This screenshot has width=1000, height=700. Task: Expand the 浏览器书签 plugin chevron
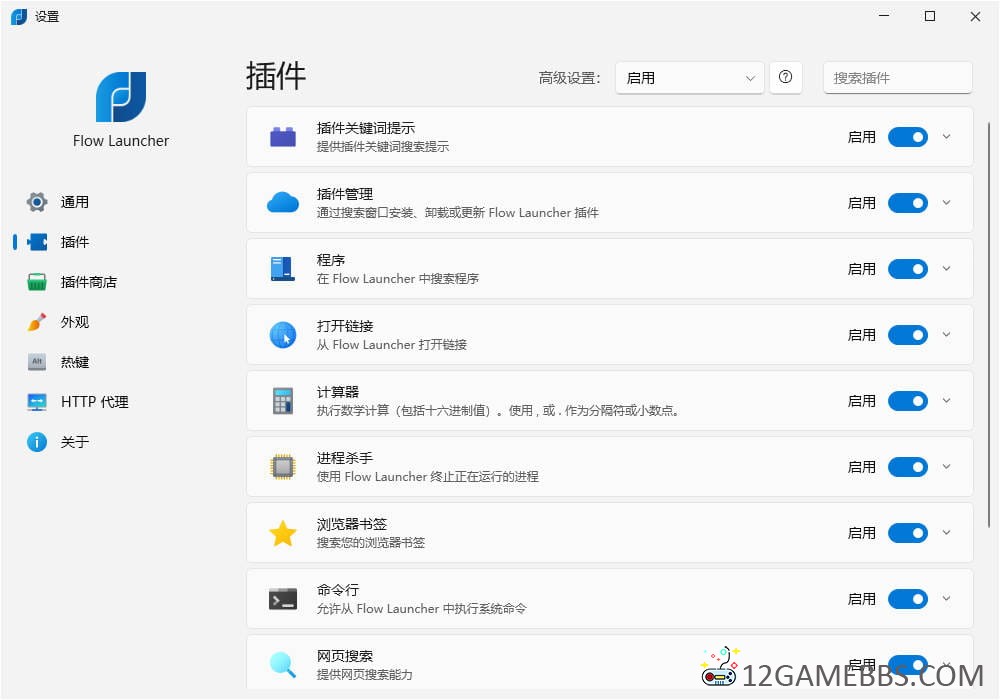click(x=946, y=532)
